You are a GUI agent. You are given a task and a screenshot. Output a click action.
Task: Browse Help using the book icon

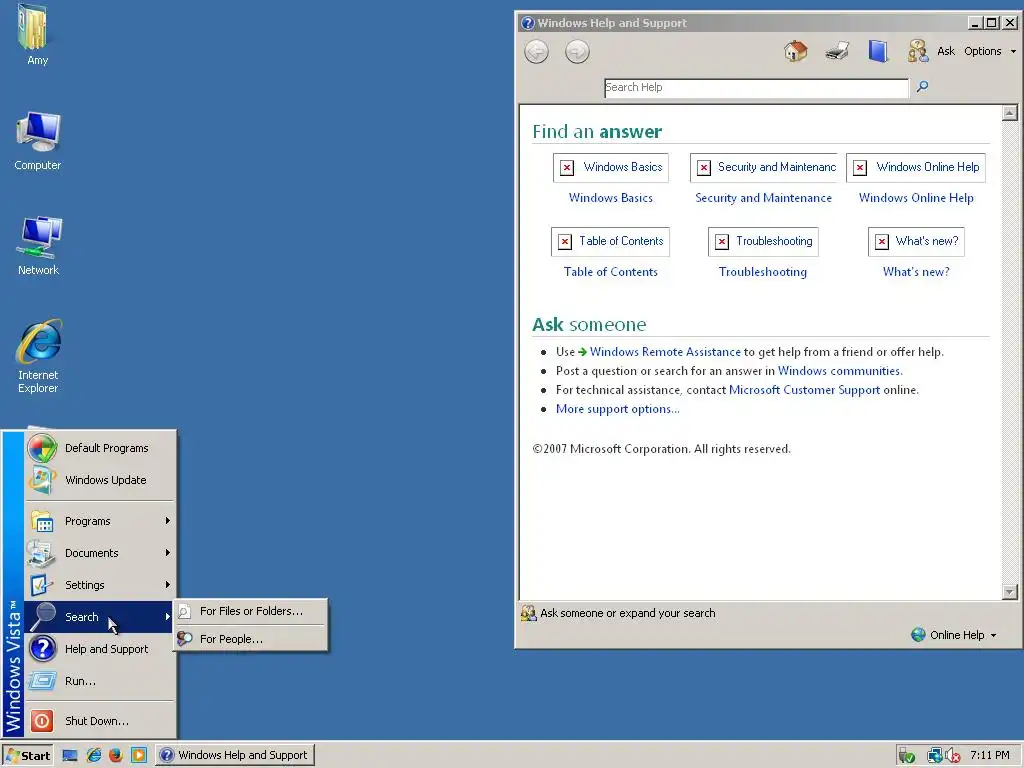(878, 51)
